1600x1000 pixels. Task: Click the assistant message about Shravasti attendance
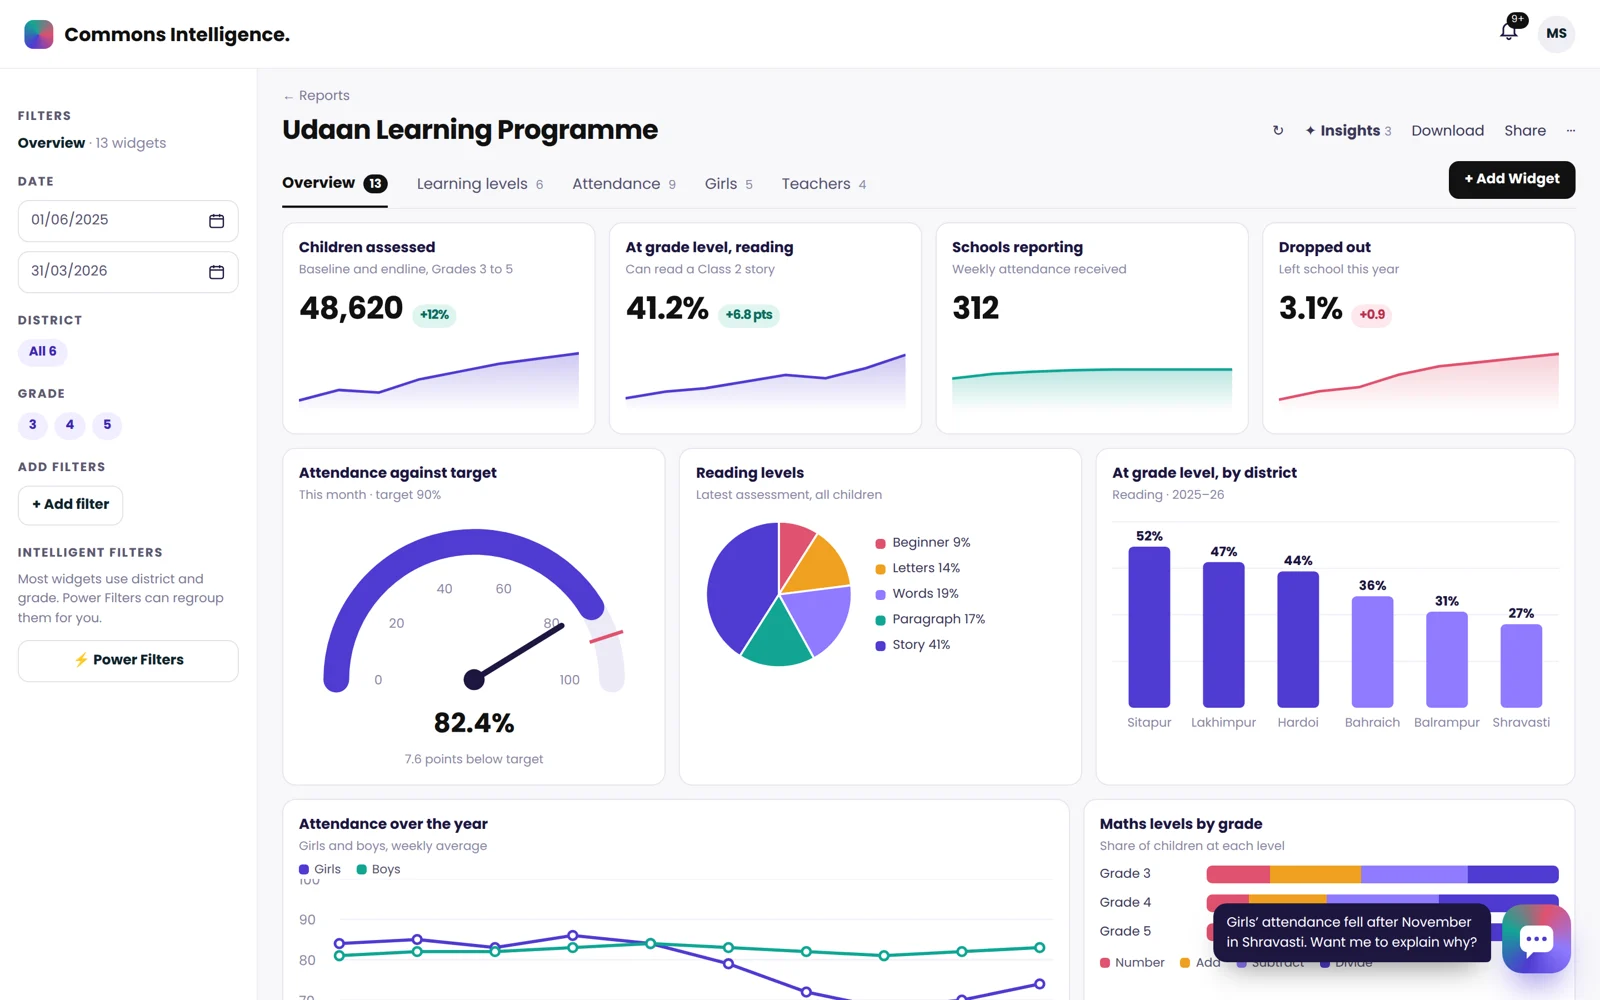coord(1351,932)
